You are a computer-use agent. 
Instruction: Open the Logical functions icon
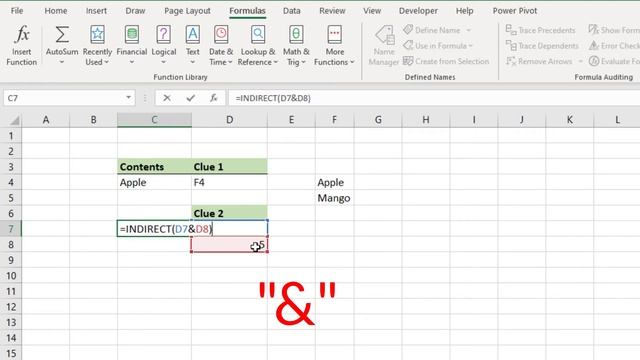[164, 34]
